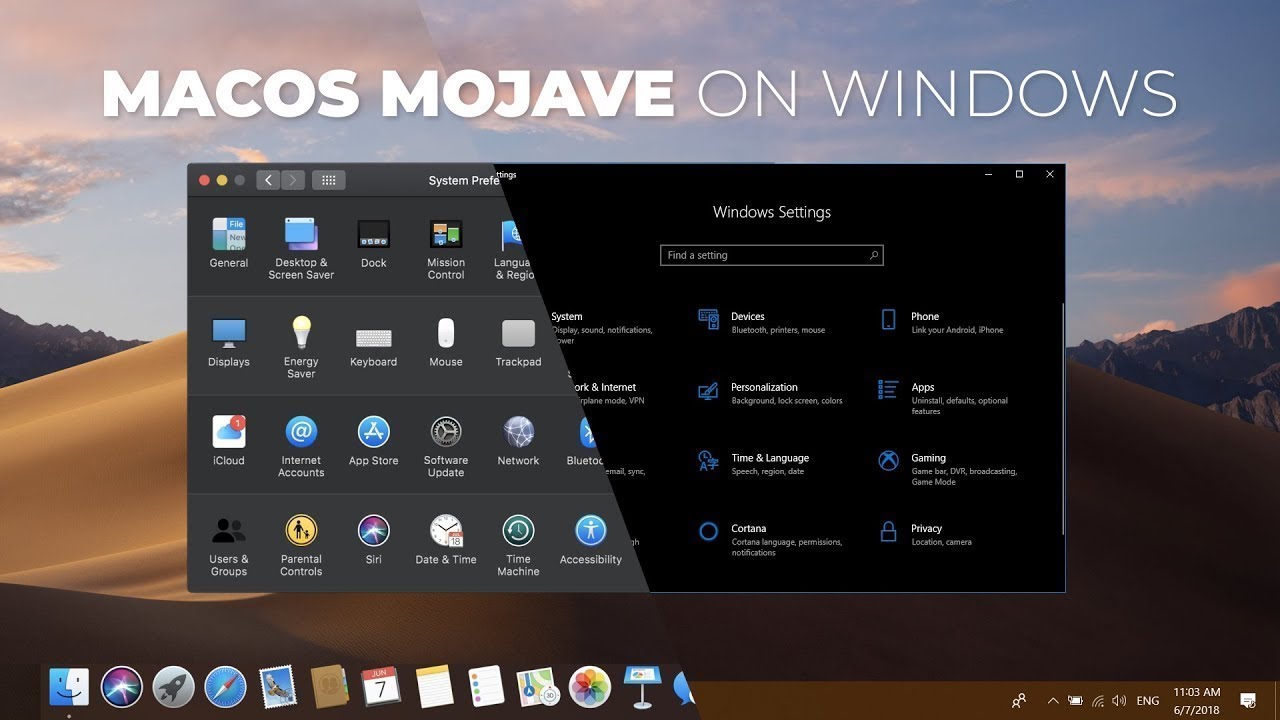1280x720 pixels.
Task: Open Devices in Windows Settings
Action: tap(762, 321)
